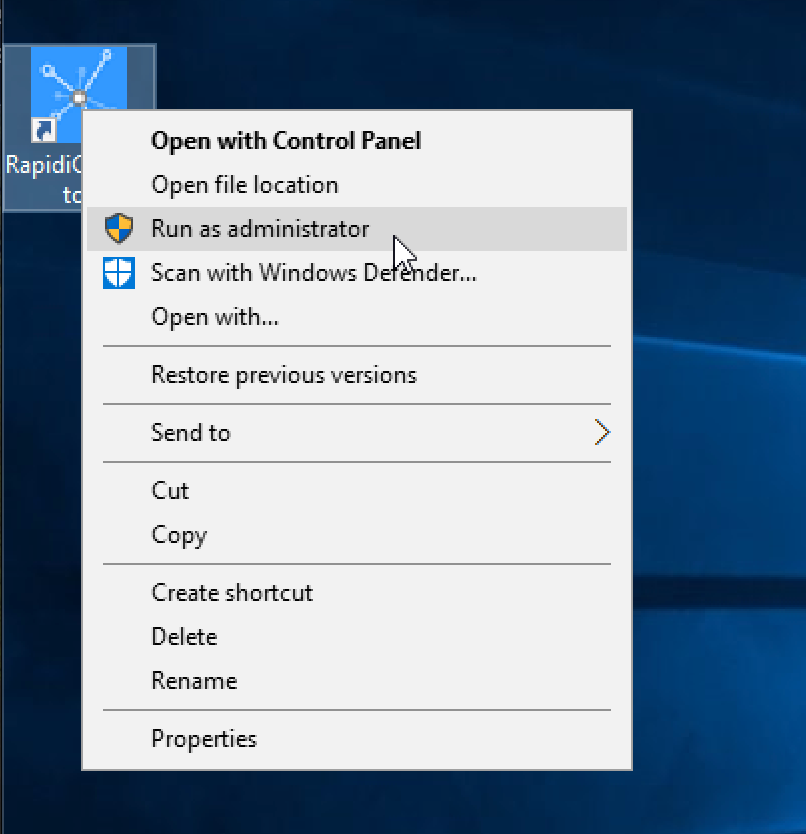Select Open file location
806x834 pixels.
coord(356,185)
